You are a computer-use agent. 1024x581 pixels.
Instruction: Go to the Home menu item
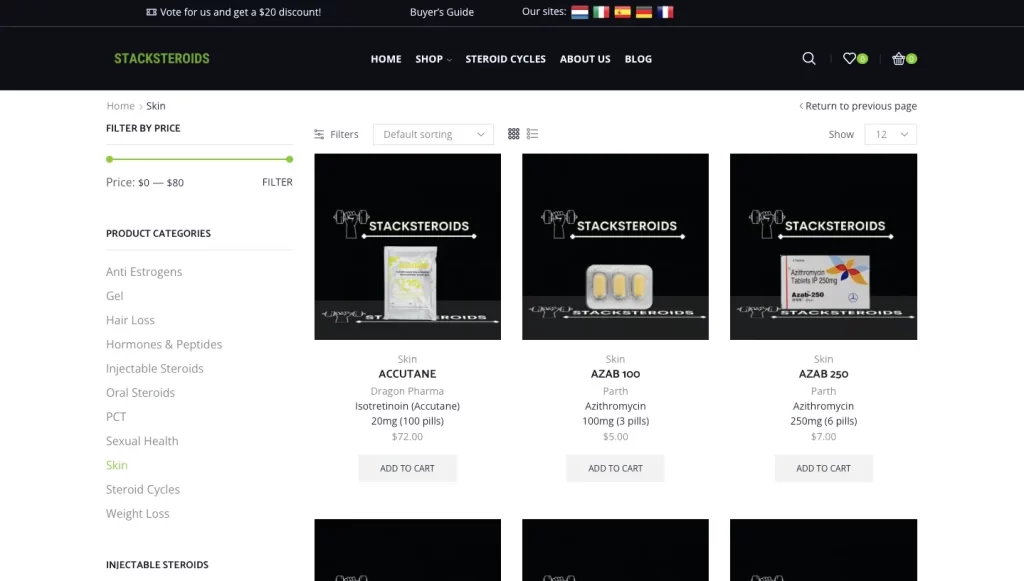pos(386,59)
